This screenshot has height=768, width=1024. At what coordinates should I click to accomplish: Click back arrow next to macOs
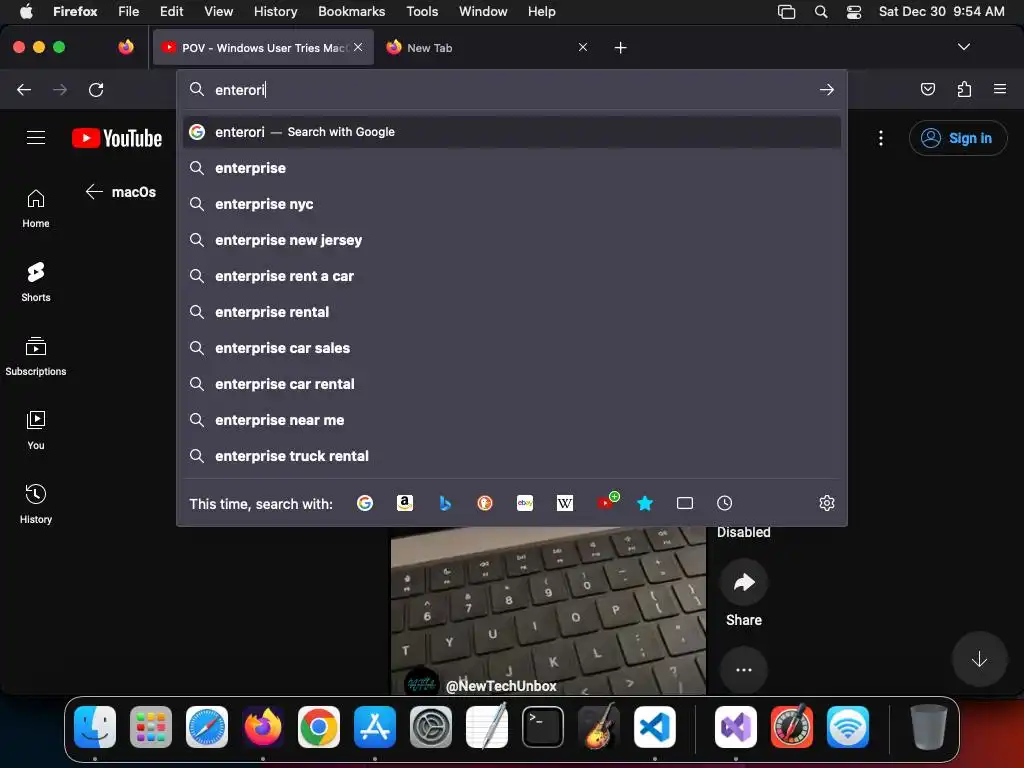pyautogui.click(x=94, y=191)
